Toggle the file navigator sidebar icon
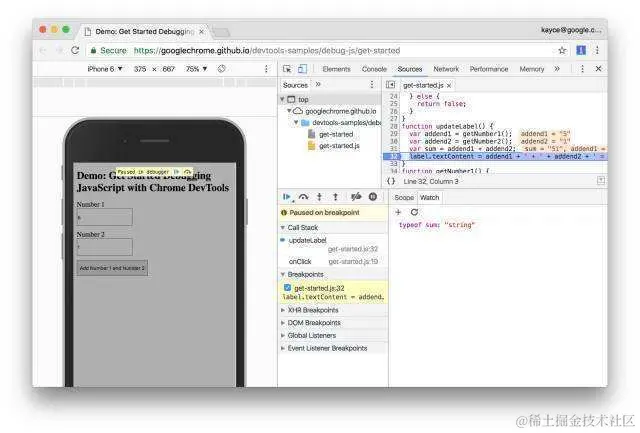Screen dimensions: 640x433 coord(391,85)
